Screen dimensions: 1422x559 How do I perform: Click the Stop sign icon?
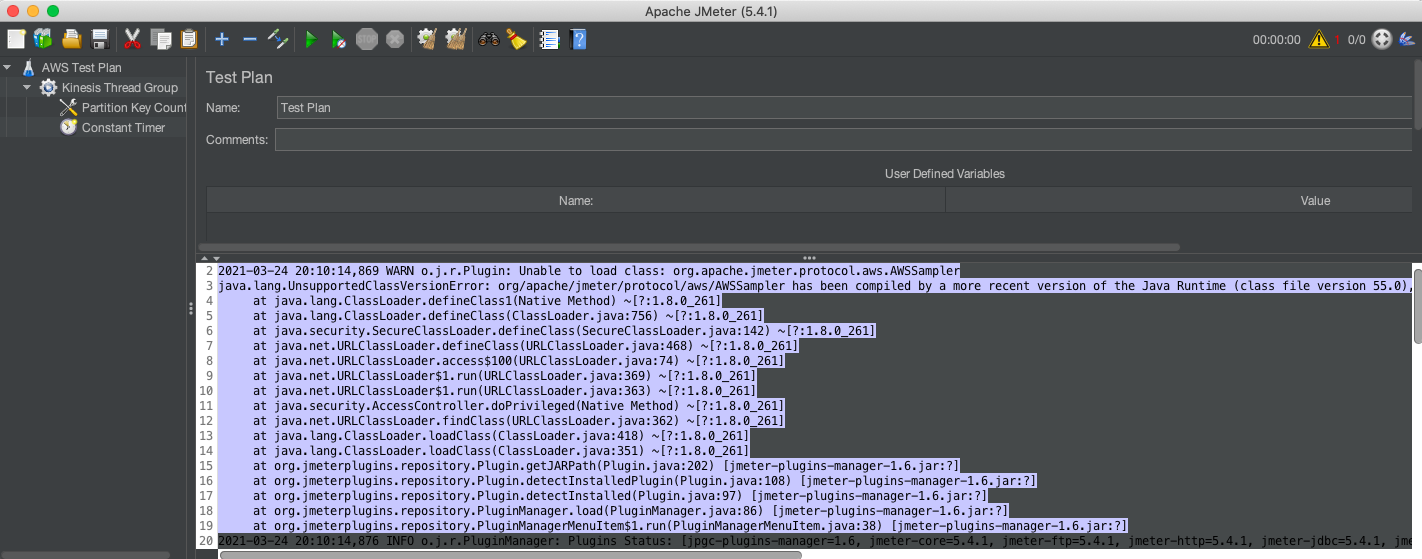pos(367,39)
